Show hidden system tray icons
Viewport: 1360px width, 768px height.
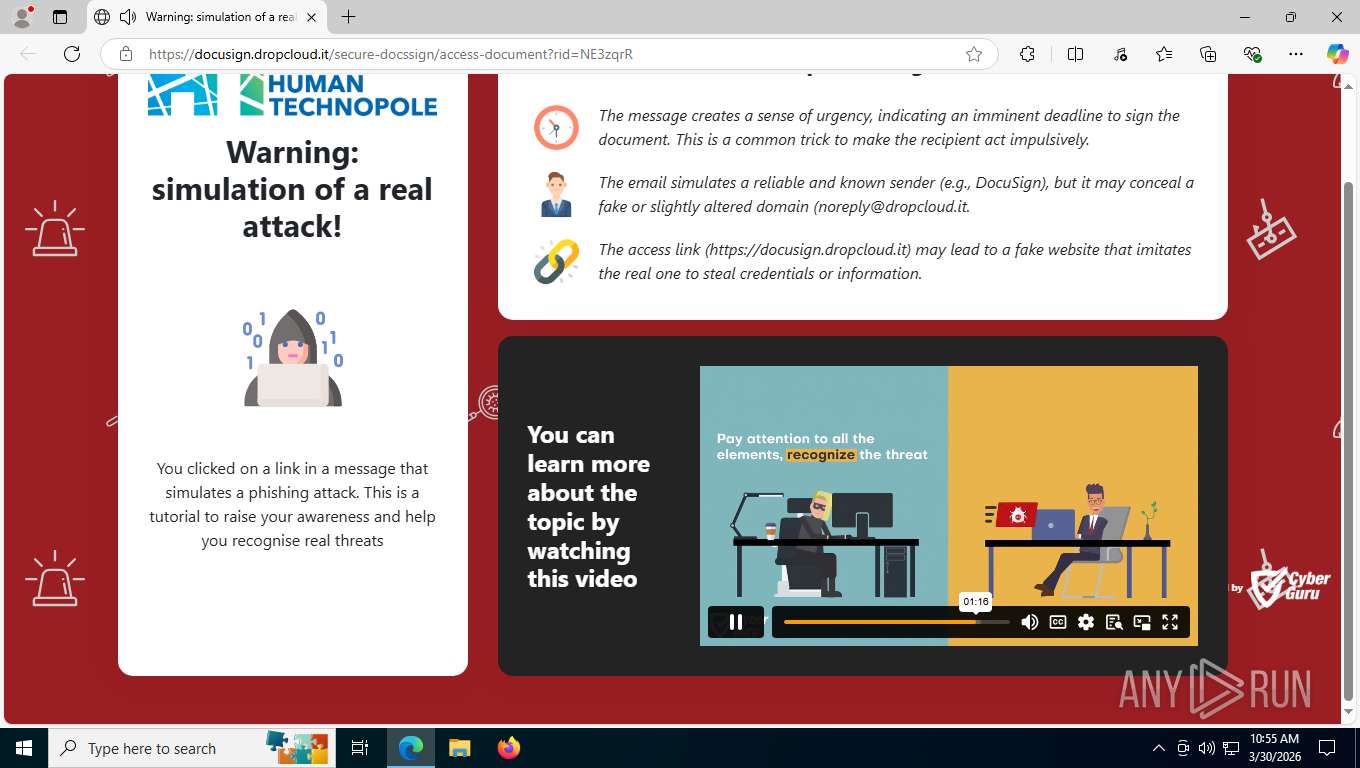point(1159,748)
